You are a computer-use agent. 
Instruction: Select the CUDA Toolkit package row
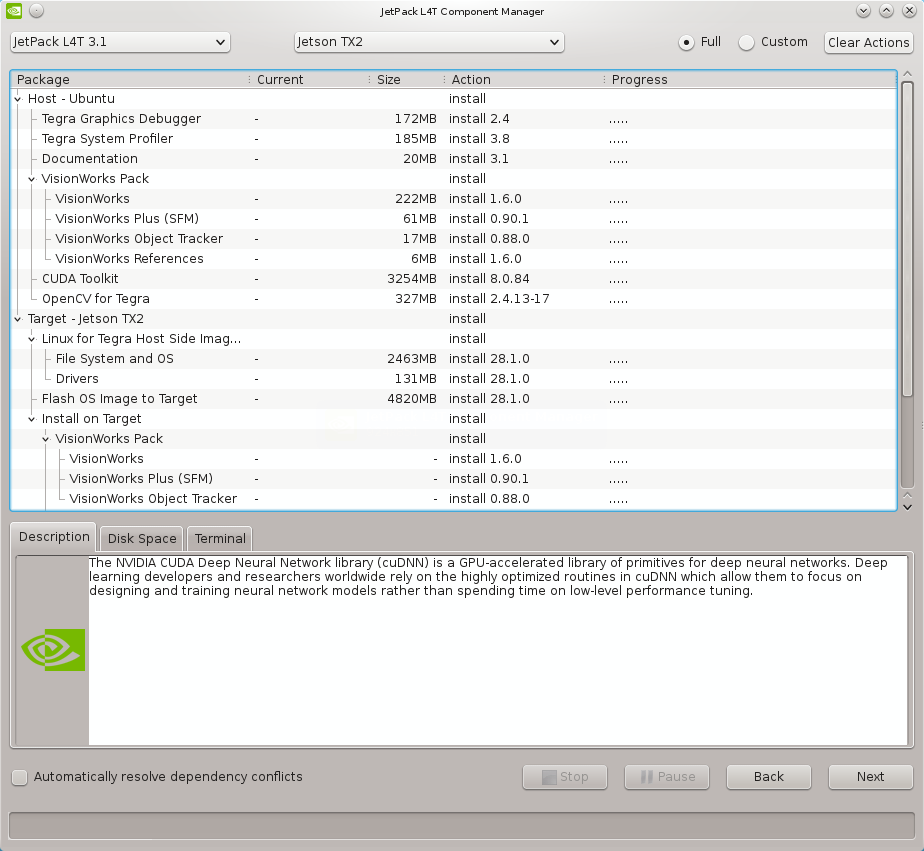point(80,279)
